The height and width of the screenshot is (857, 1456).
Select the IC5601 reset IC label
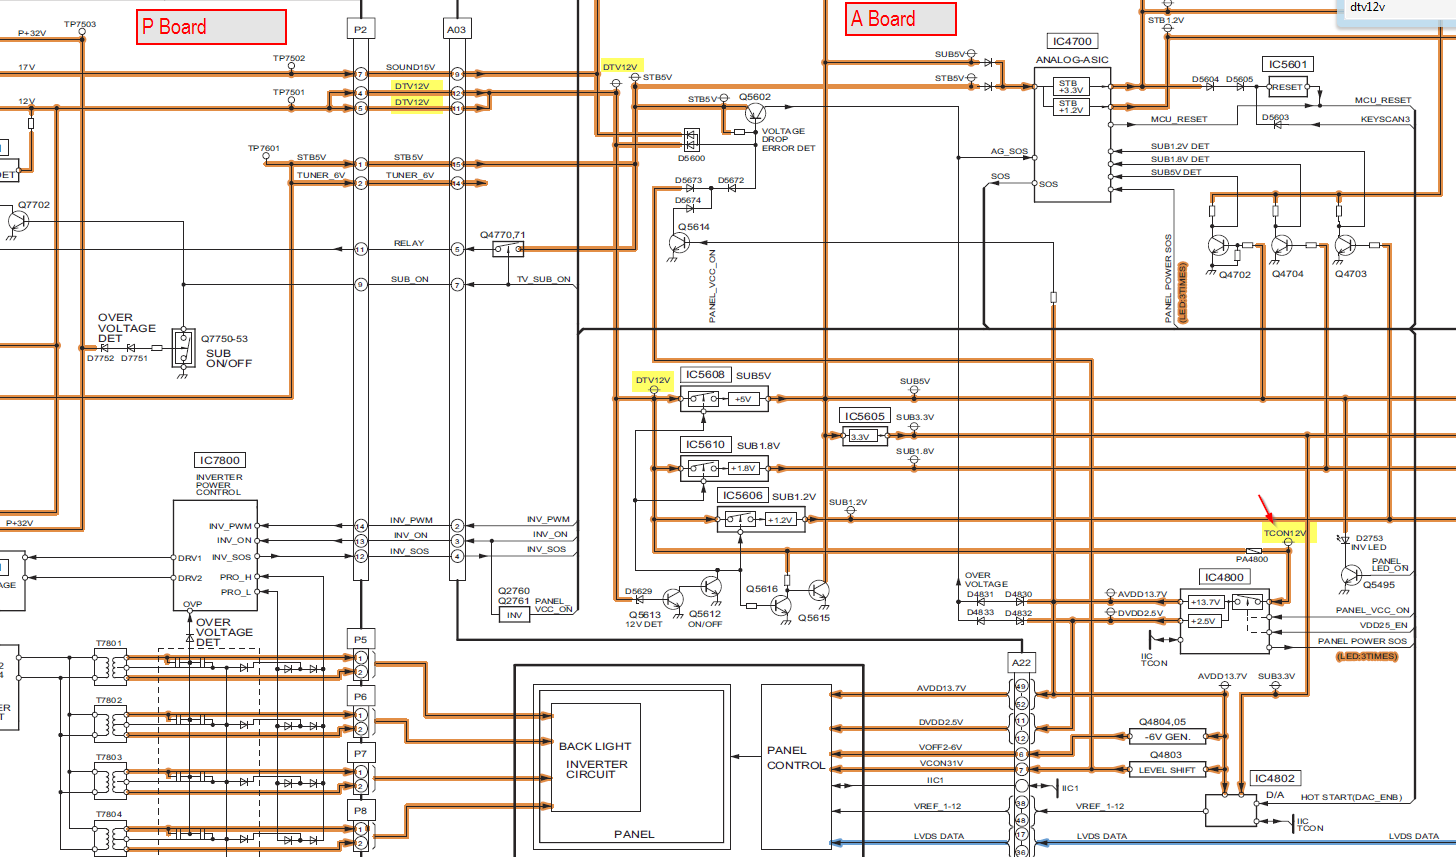click(1287, 65)
